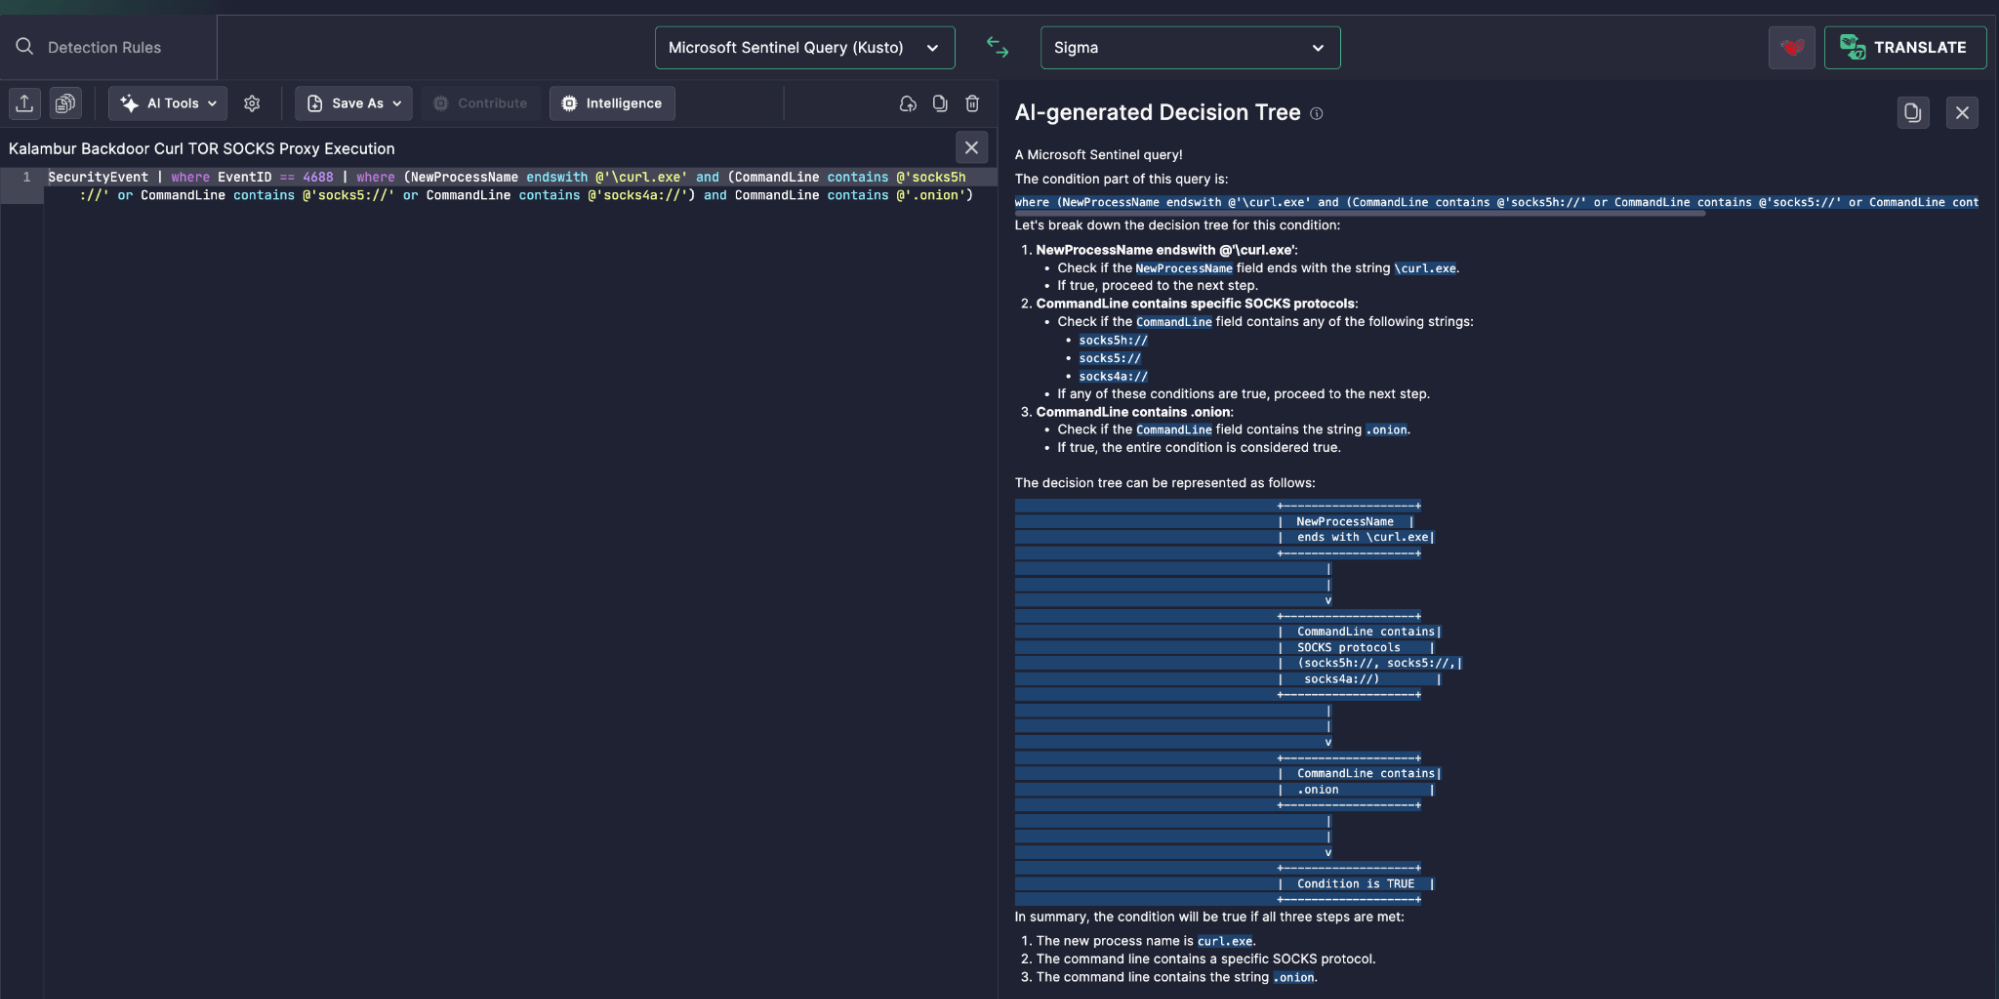
Task: Open editor settings gear icon
Action: coord(252,103)
